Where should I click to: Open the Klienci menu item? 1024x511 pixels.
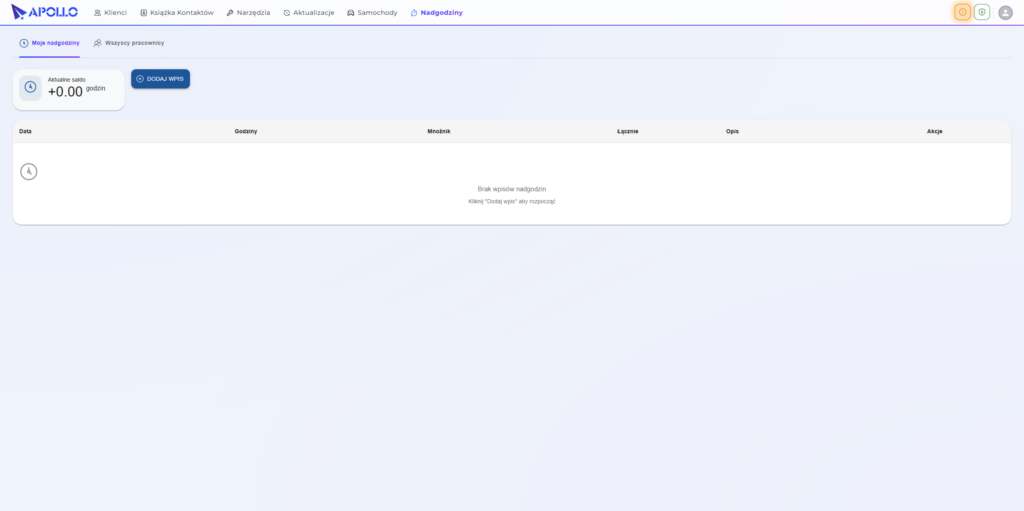click(110, 12)
